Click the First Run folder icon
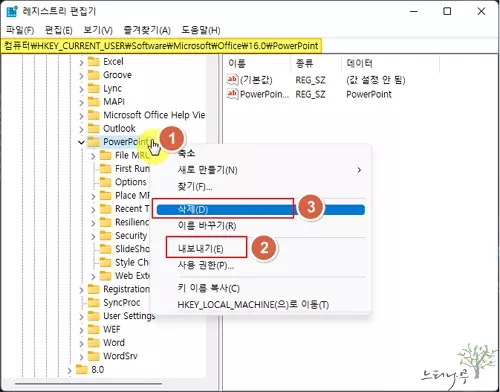Screen dimensions: 500x392 point(106,169)
